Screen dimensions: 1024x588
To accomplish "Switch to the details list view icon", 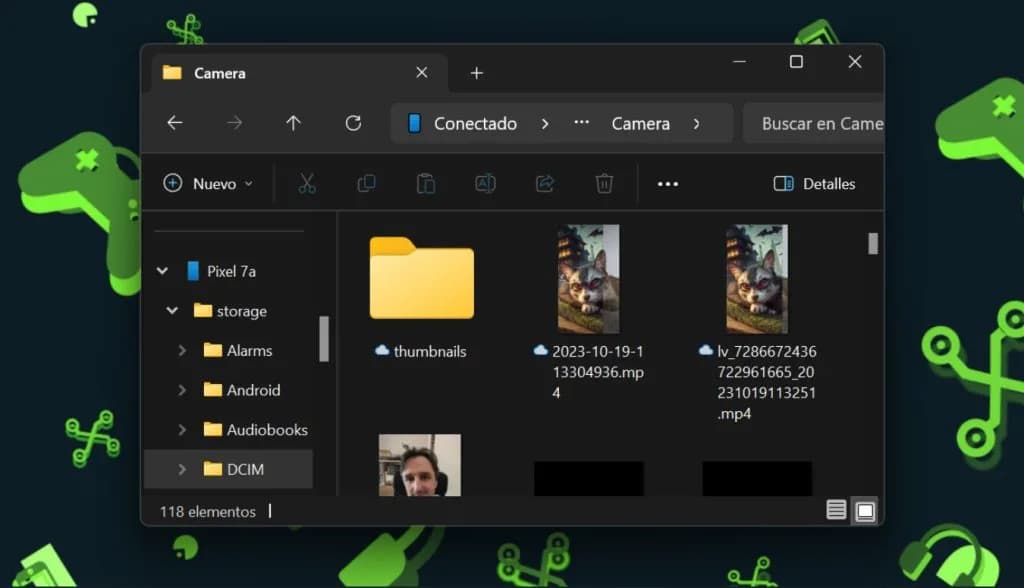I will [x=836, y=510].
